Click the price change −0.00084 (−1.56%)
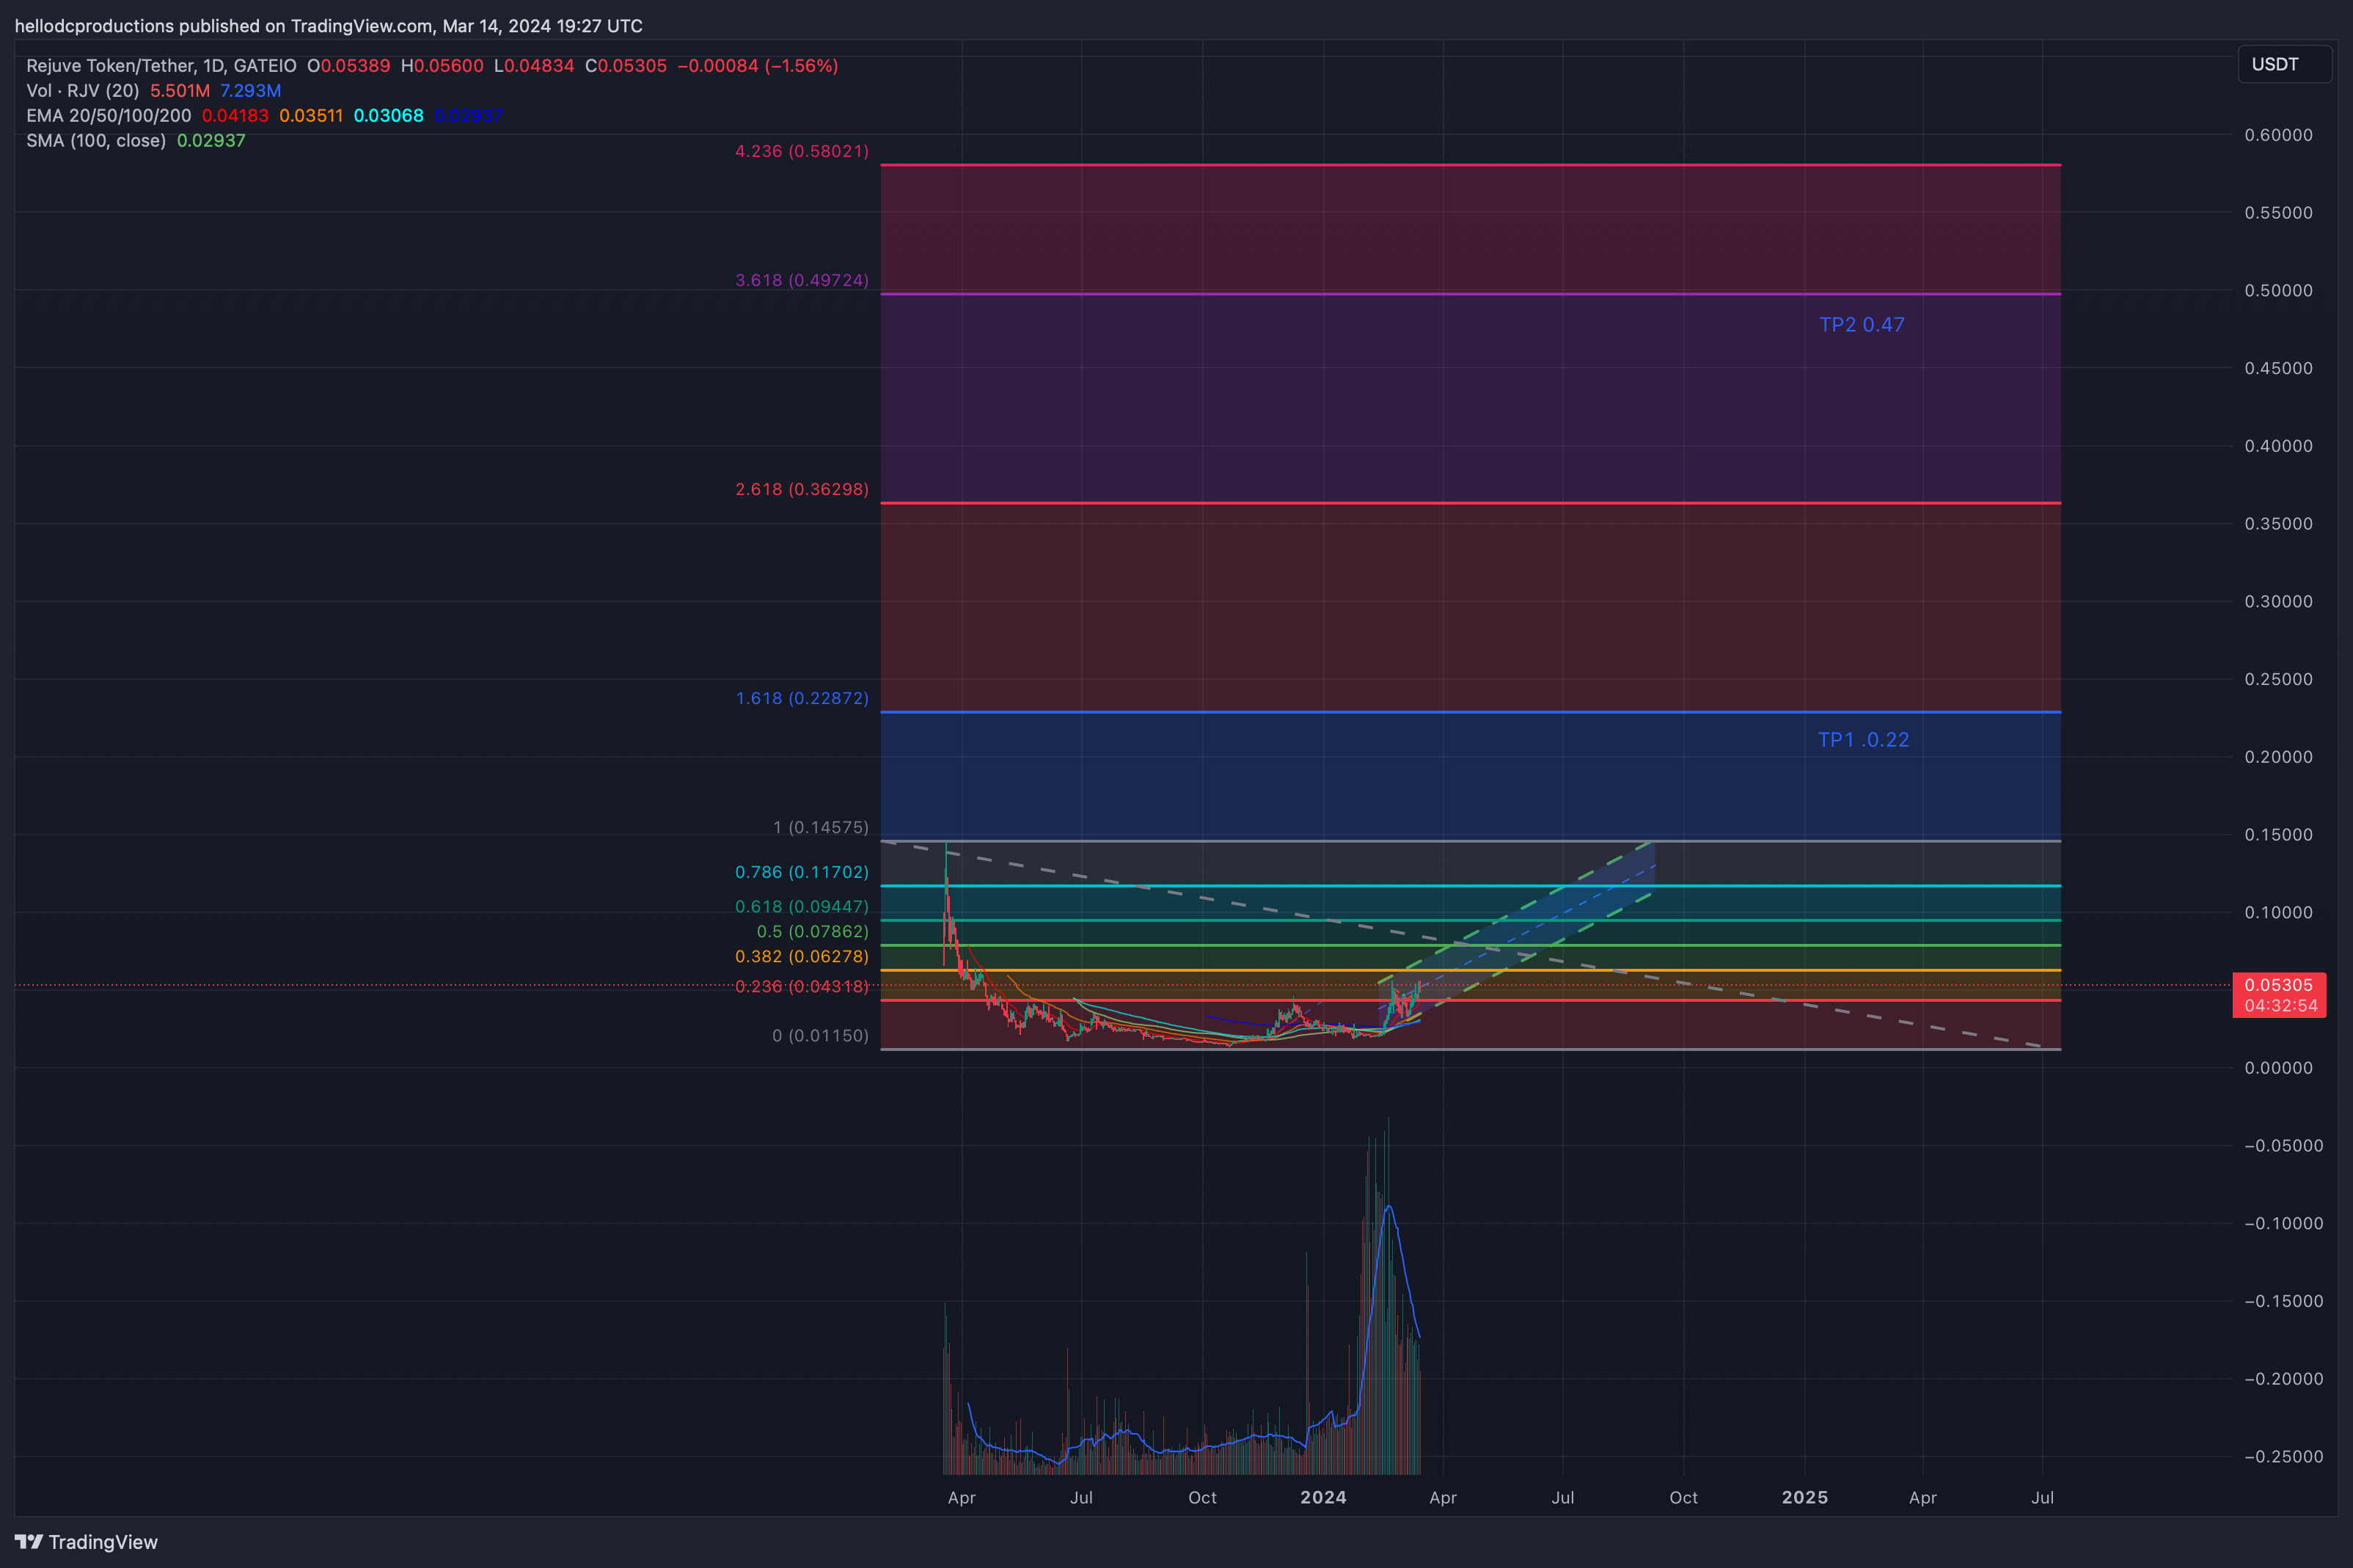 coord(758,66)
